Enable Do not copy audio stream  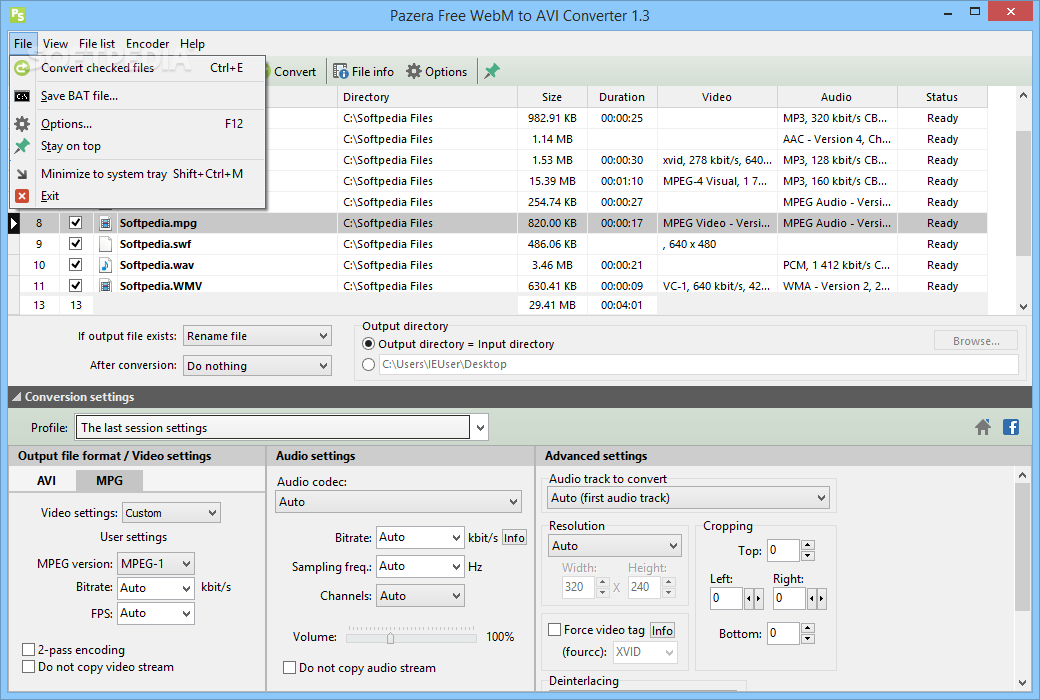point(289,667)
